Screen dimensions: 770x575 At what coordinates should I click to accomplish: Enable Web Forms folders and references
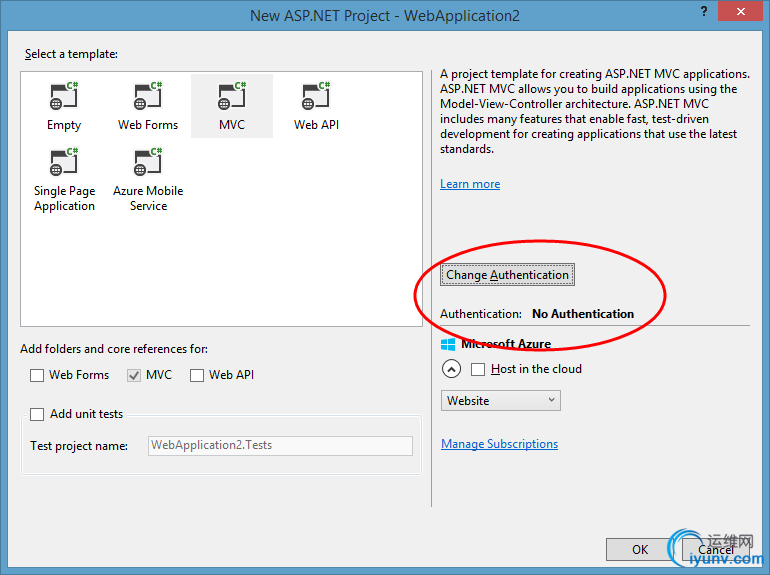tap(37, 375)
